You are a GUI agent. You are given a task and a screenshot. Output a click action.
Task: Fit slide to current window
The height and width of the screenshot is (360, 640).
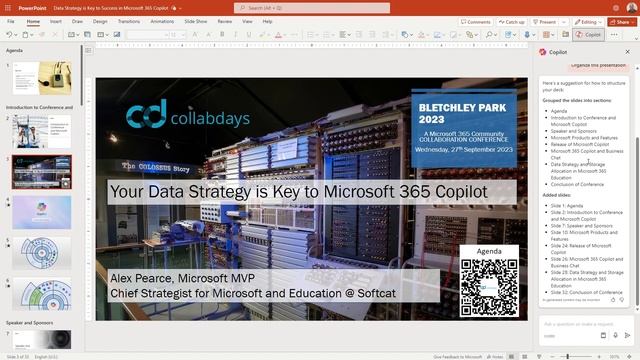(x=629, y=357)
